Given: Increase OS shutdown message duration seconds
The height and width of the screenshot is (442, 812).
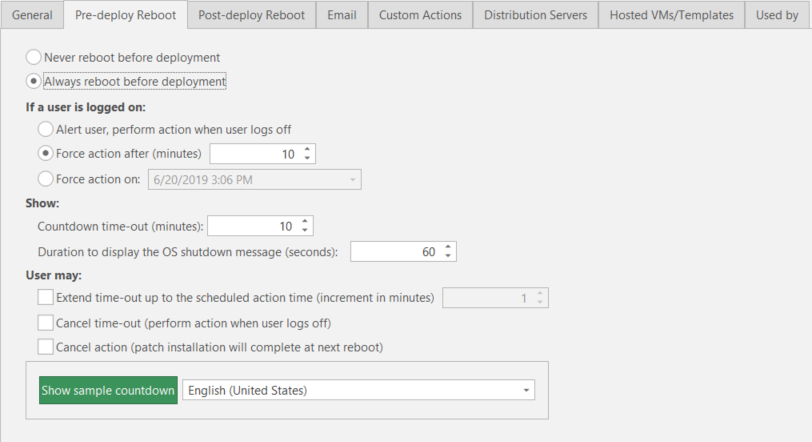Looking at the screenshot, I should pyautogui.click(x=448, y=247).
